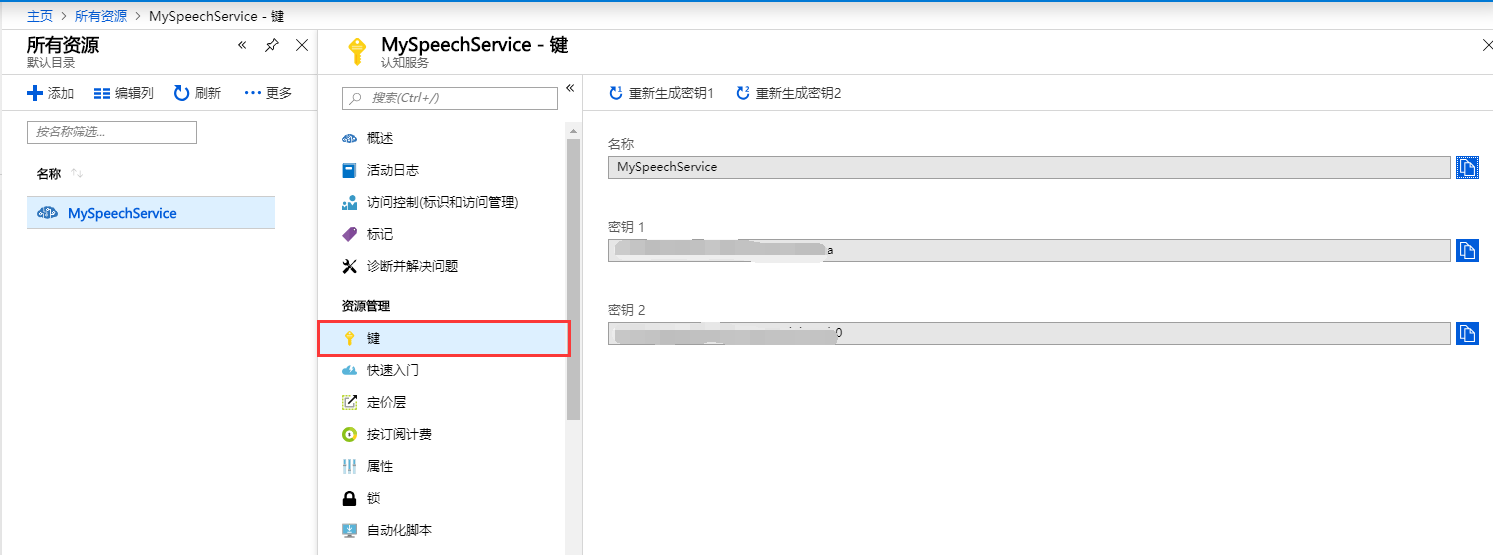Sort by 名称 column arrows
Image resolution: width=1493 pixels, height=555 pixels.
point(77,174)
